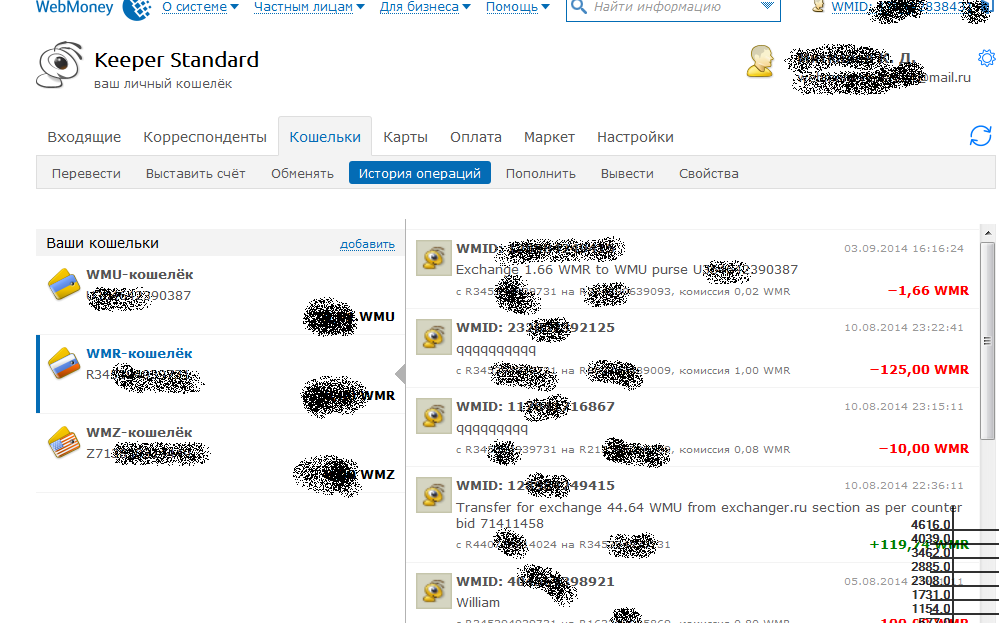Open the 'Настройки' tab
The height and width of the screenshot is (623, 999).
point(635,137)
